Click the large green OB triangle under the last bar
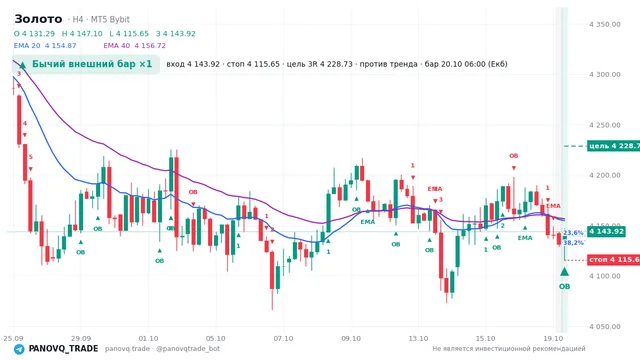The width and height of the screenshot is (640, 360). (564, 271)
